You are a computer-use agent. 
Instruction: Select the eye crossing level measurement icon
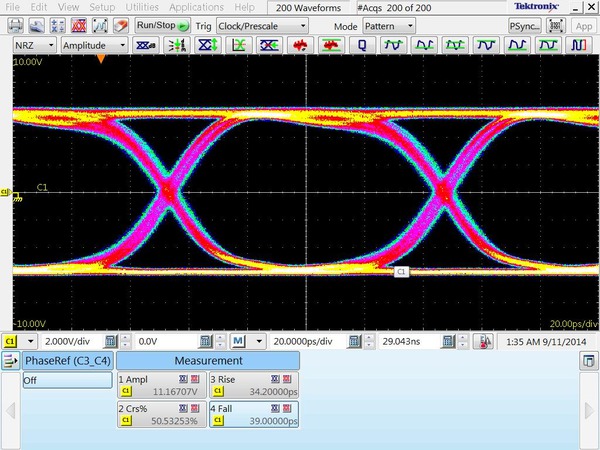(x=239, y=45)
